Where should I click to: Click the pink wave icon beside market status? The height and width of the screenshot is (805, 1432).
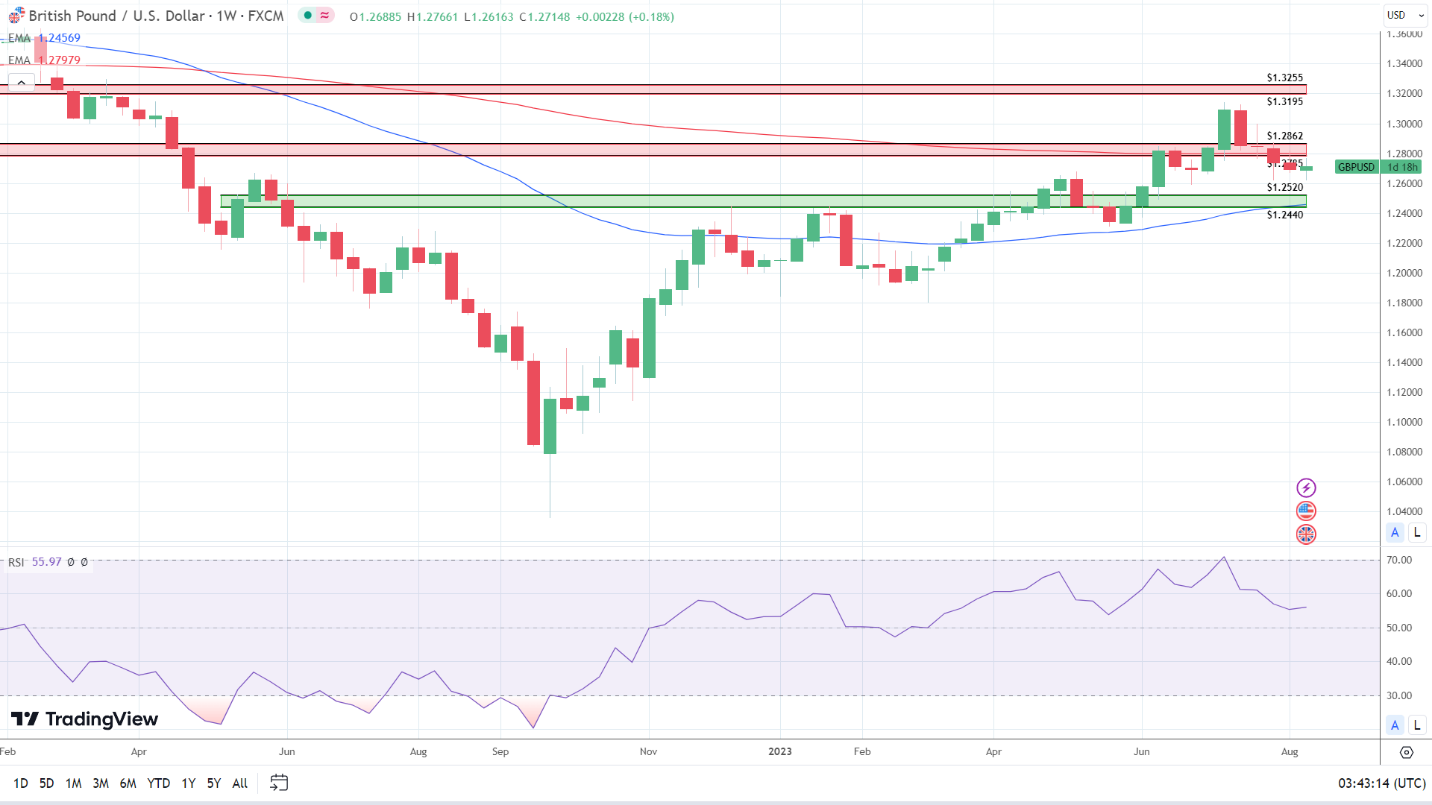325,17
